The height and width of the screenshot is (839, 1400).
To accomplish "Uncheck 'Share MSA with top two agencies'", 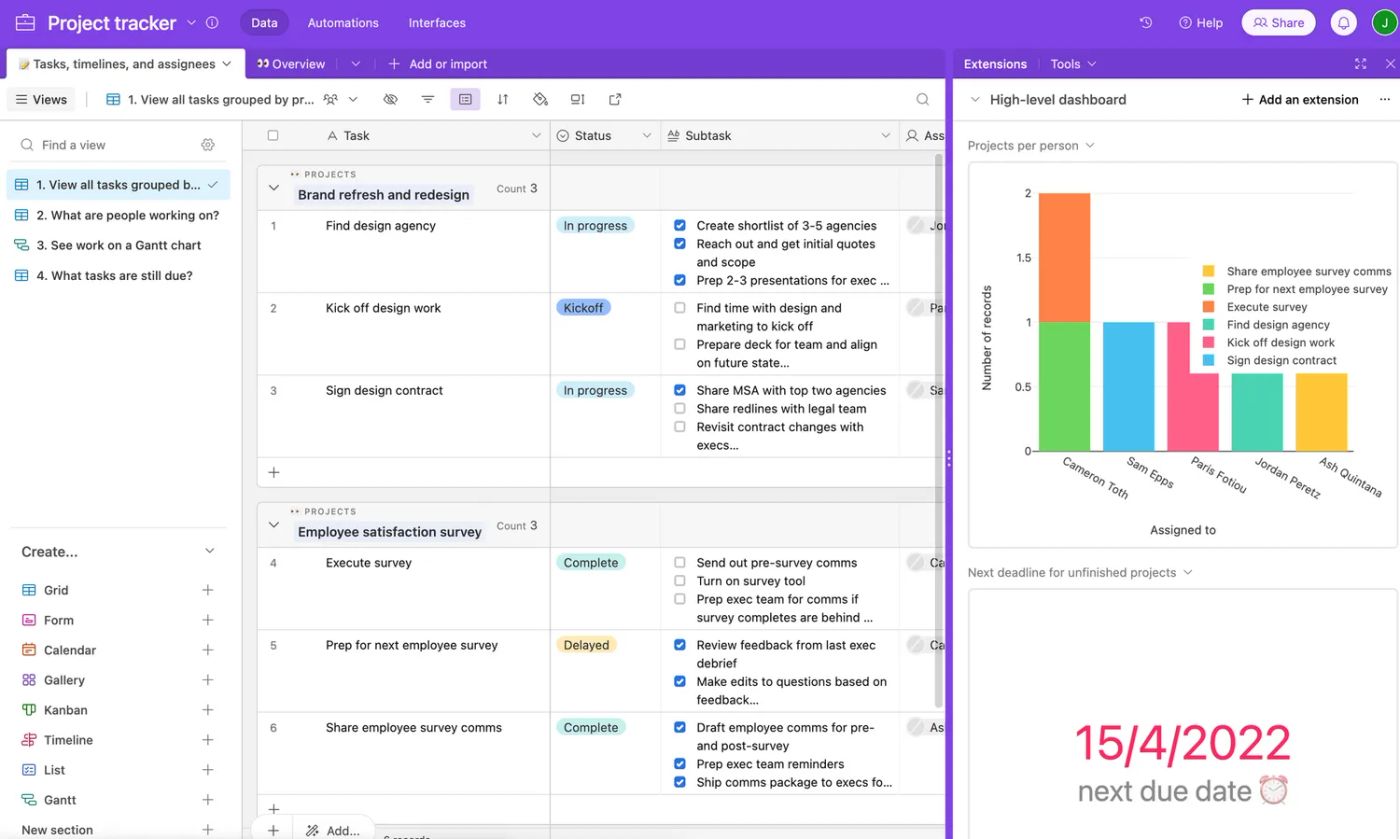I will pos(680,390).
